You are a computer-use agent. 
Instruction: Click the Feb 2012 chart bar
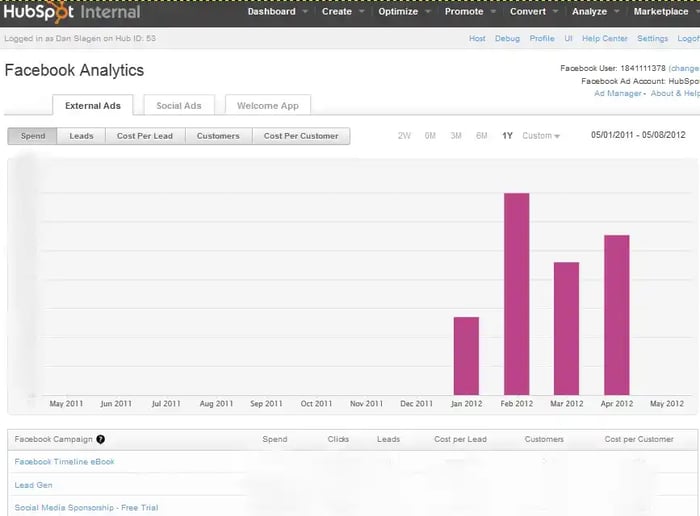coord(516,293)
